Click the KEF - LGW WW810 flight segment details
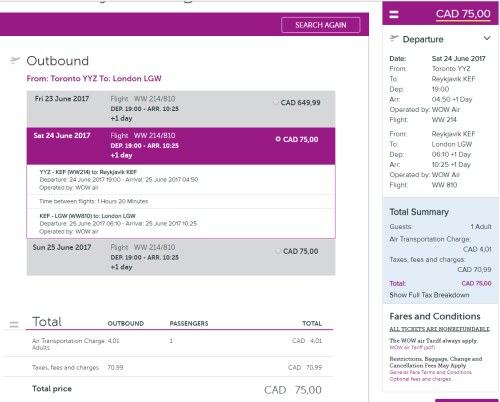The image size is (500, 402). point(181,223)
